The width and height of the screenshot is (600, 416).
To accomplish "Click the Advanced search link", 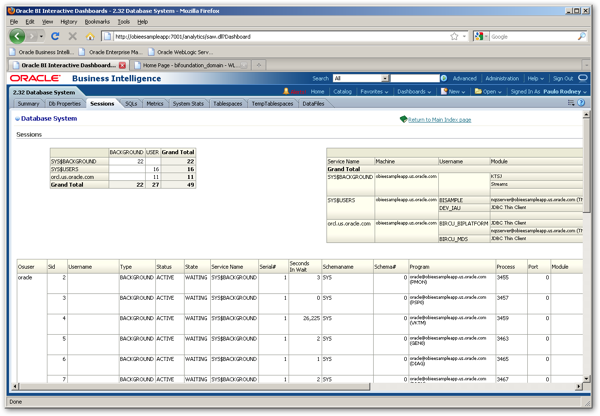I will click(x=465, y=78).
